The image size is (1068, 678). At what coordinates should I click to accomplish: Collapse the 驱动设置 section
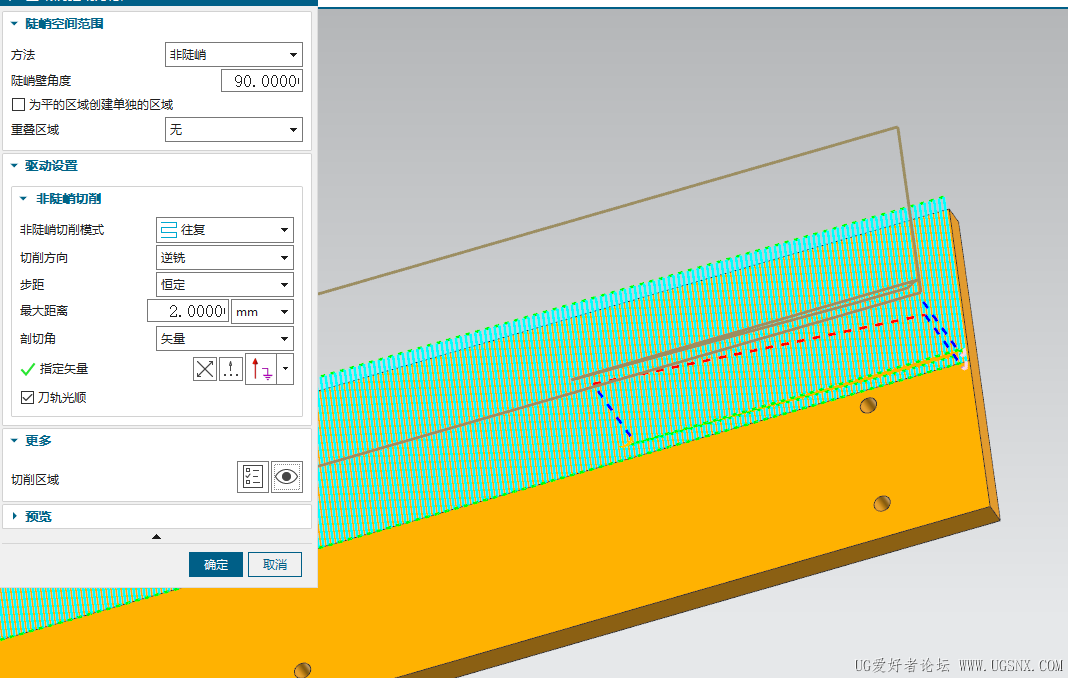point(14,166)
